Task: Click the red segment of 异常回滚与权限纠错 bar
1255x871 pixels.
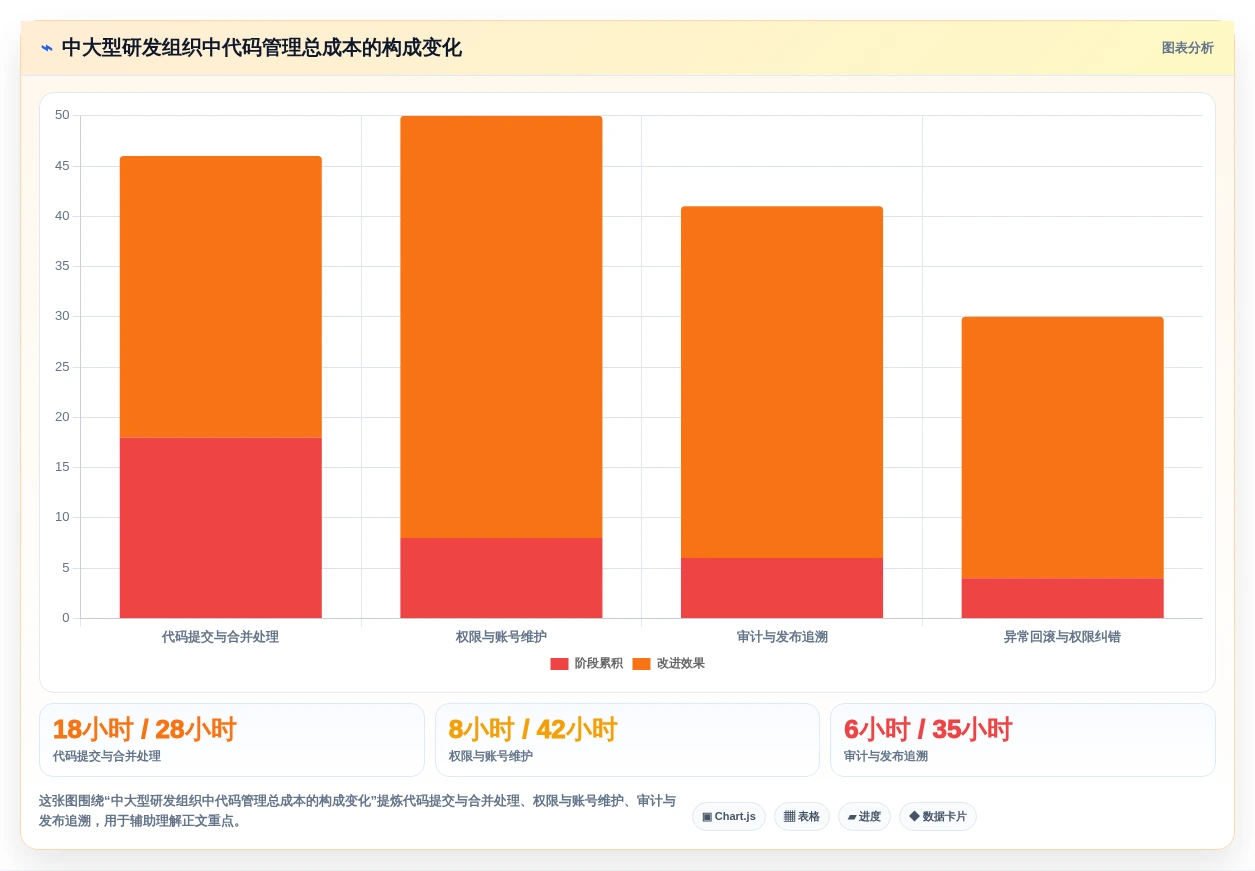Action: pyautogui.click(x=1063, y=598)
